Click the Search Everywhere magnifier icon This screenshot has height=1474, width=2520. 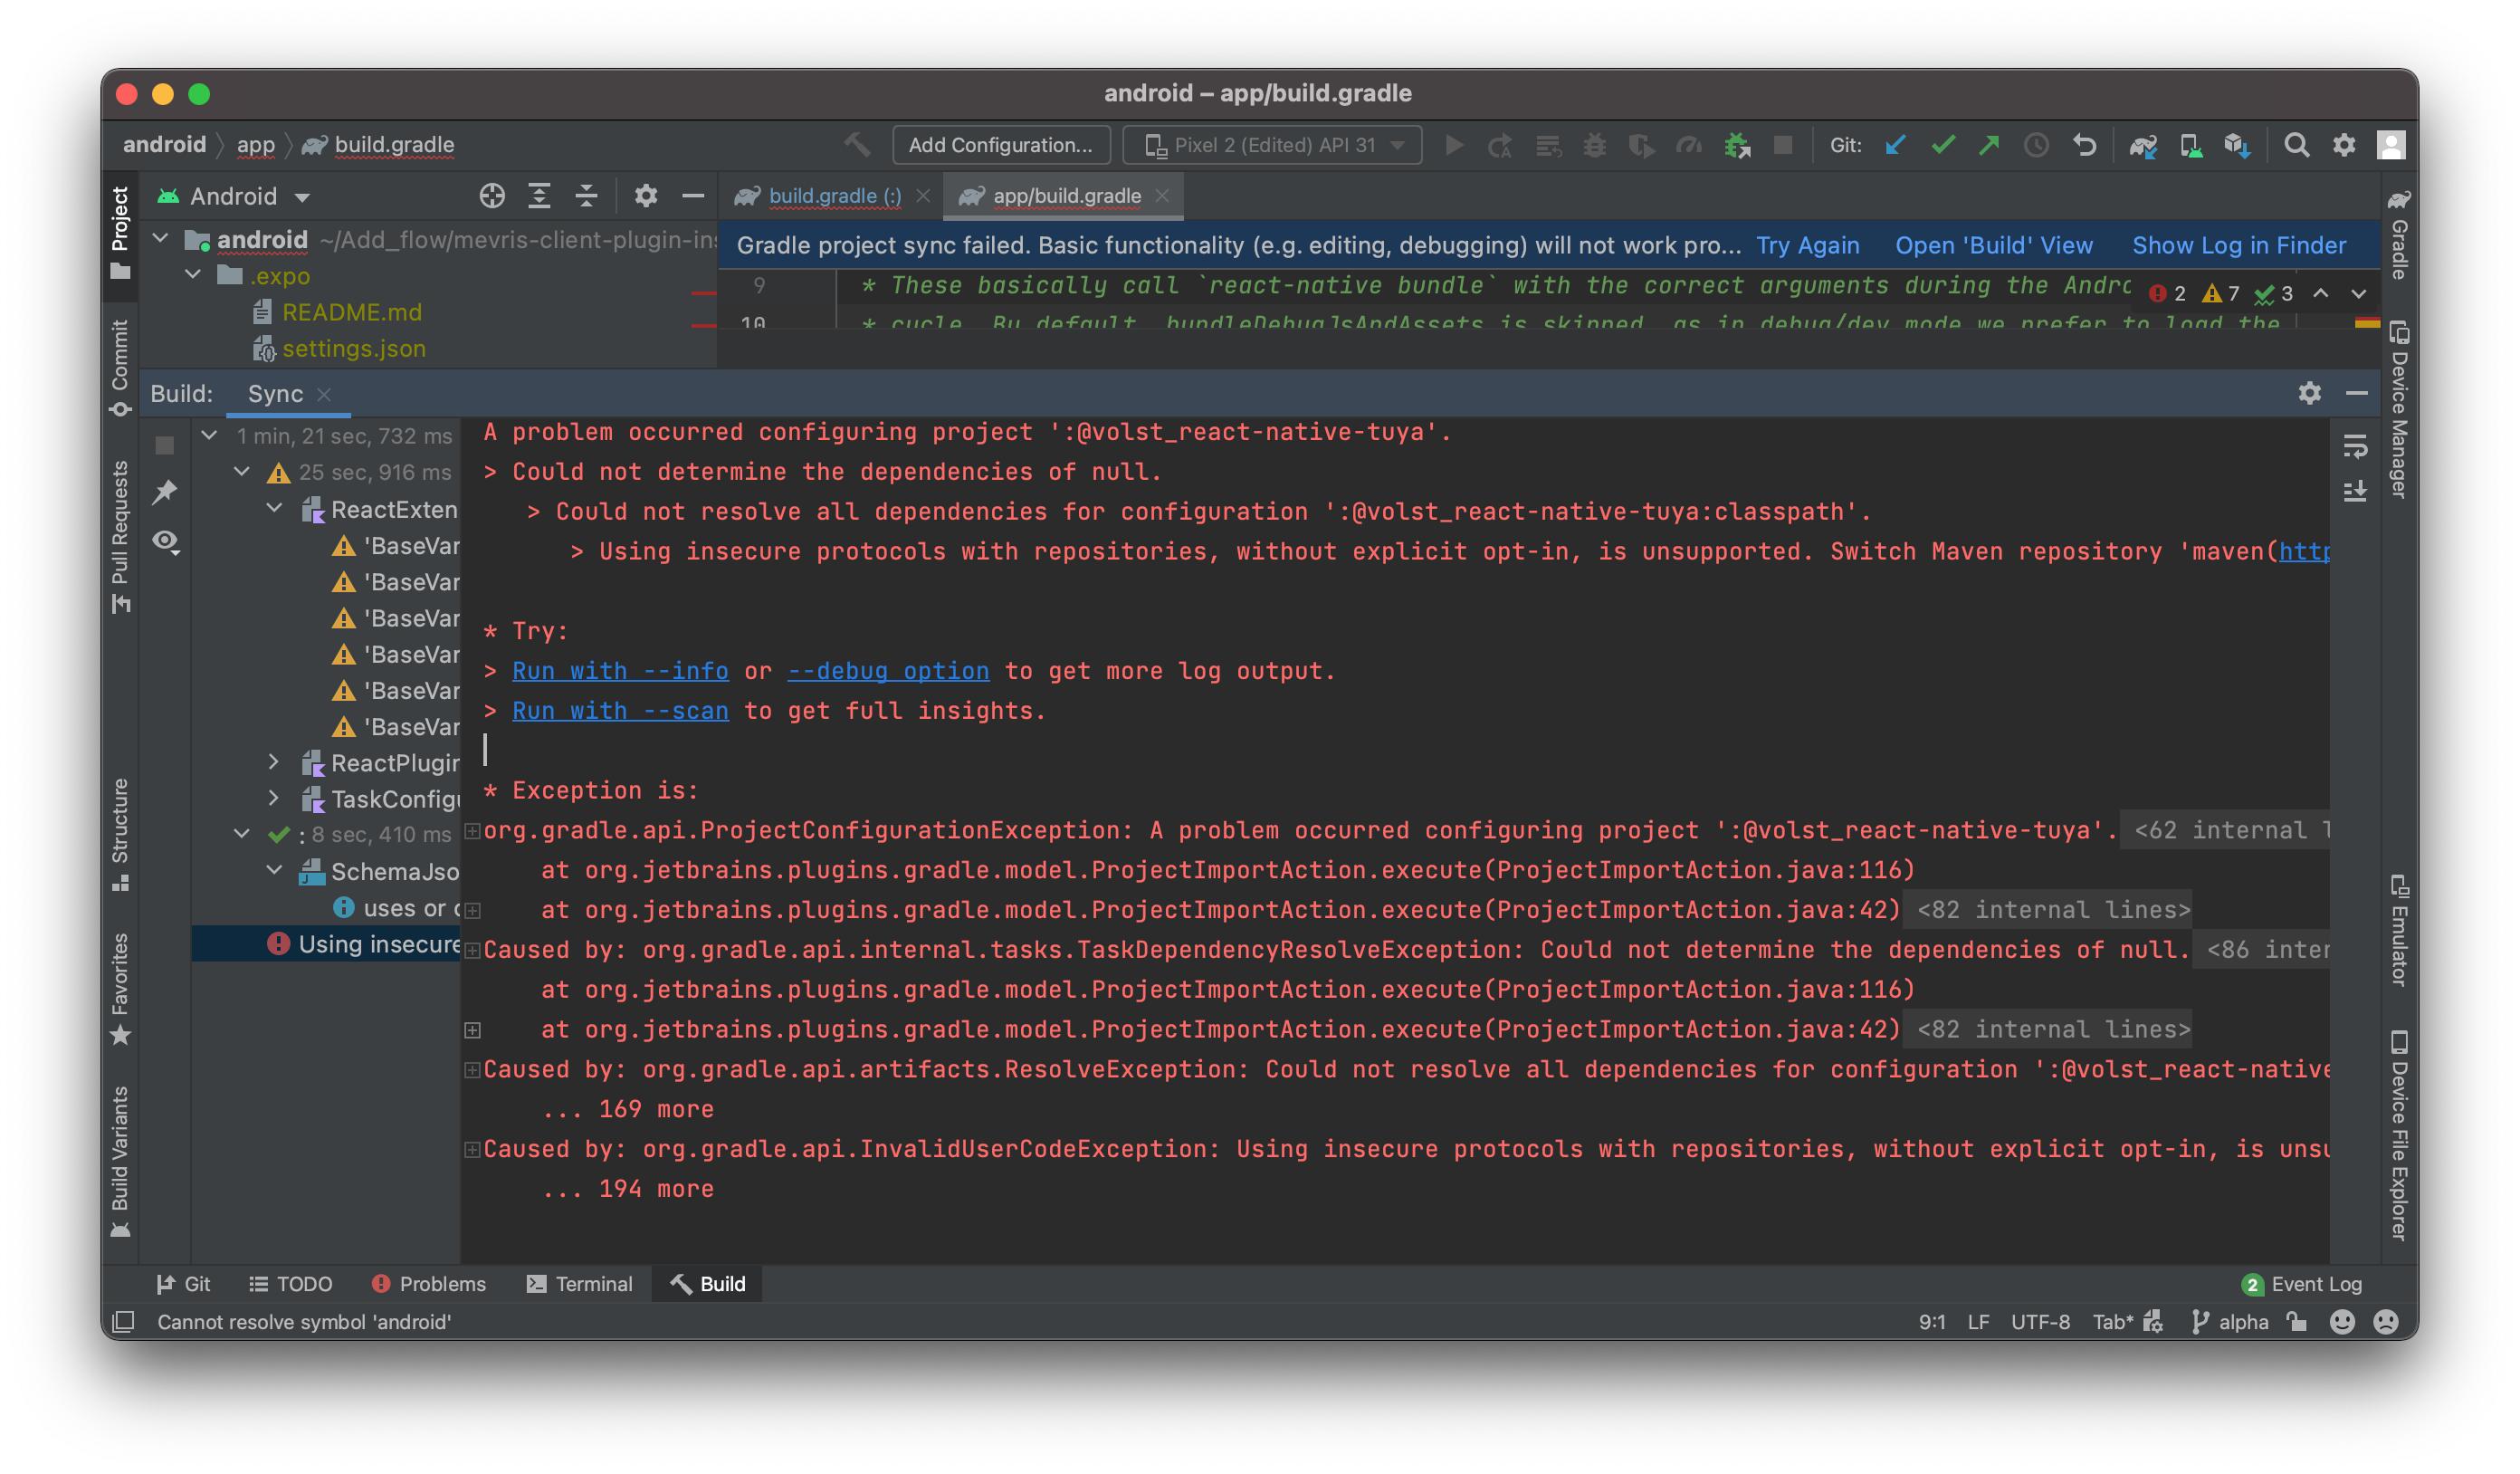[2296, 146]
